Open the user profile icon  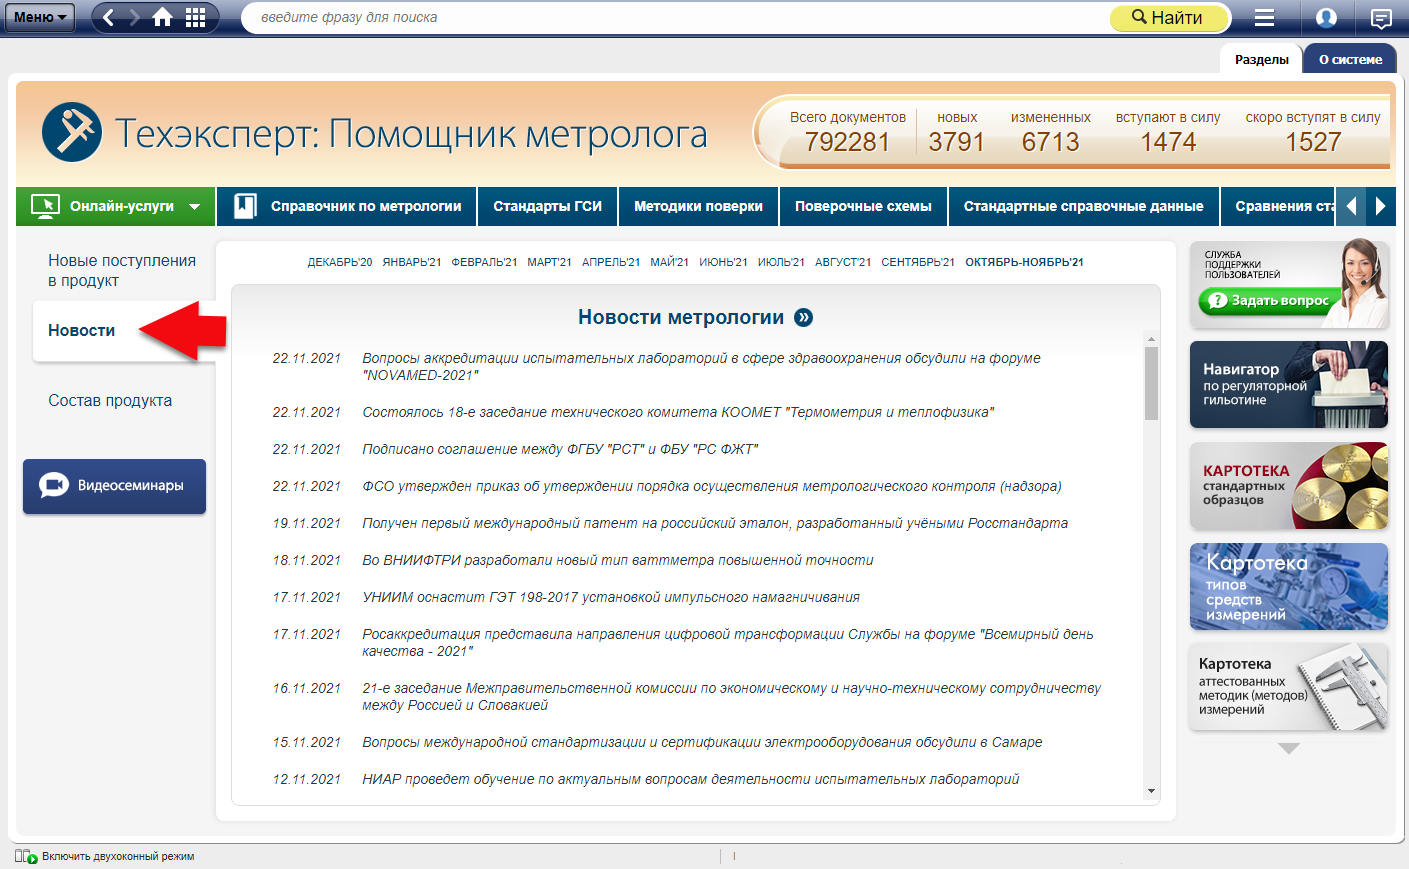tap(1326, 17)
